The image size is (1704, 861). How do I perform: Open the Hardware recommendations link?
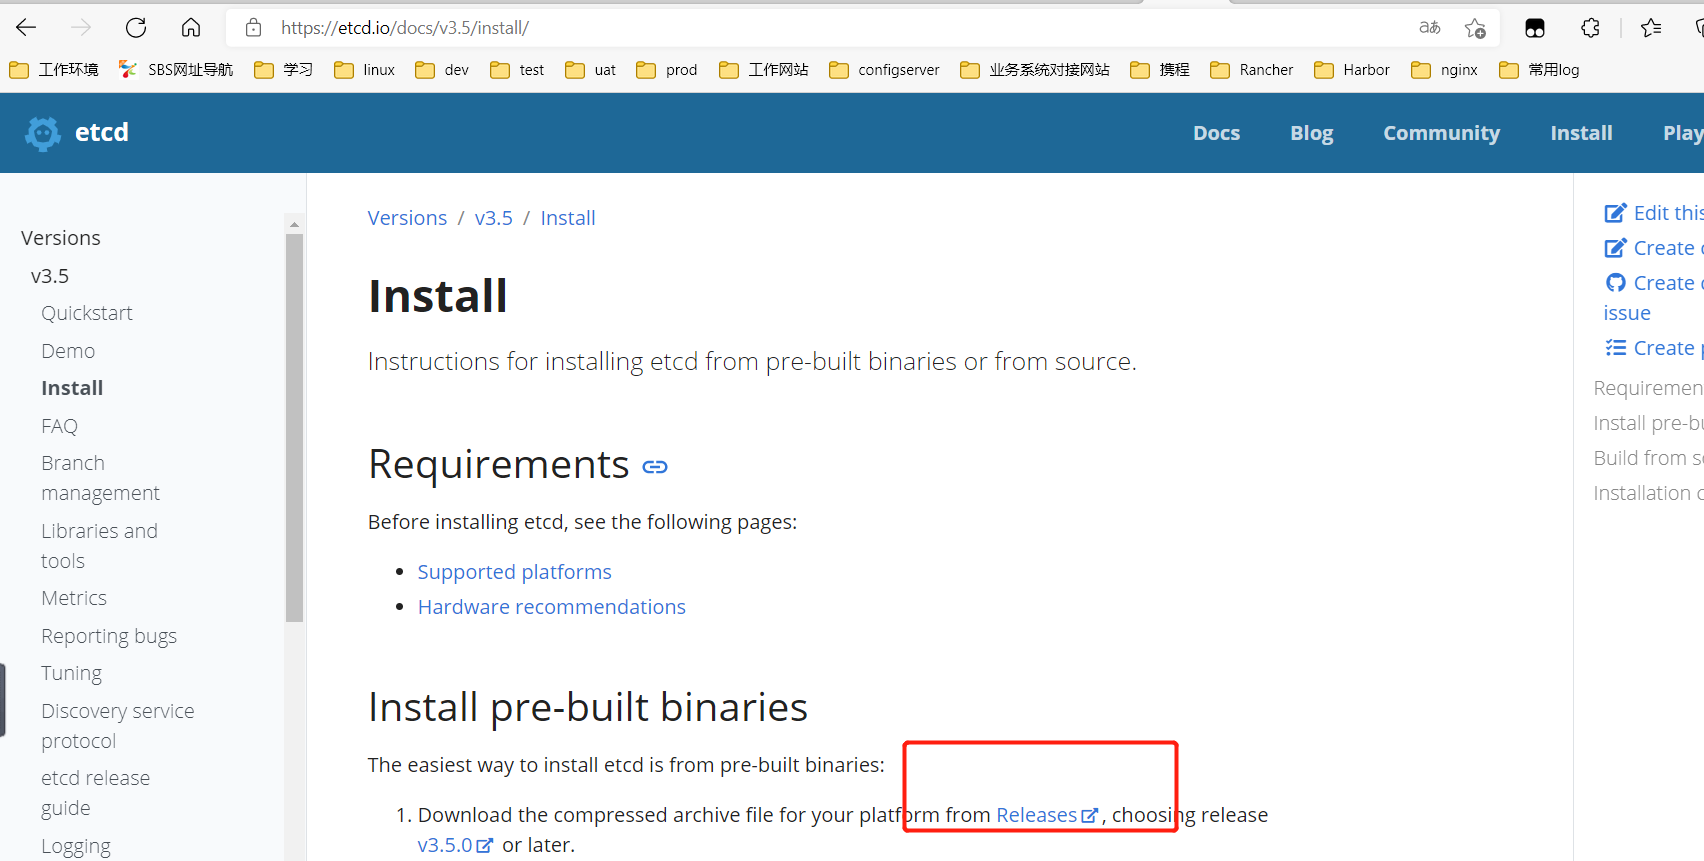coord(551,607)
